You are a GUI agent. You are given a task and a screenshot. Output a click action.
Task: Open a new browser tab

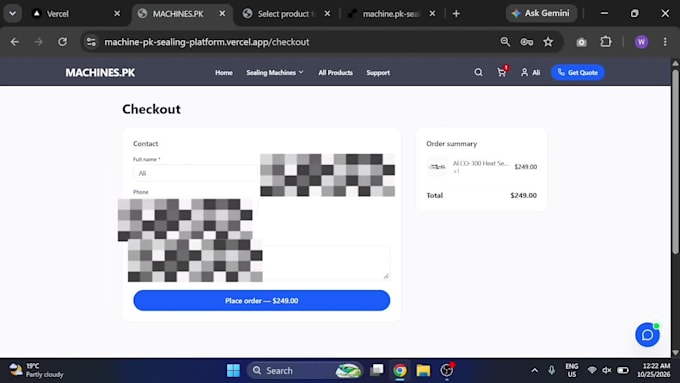[x=456, y=14]
